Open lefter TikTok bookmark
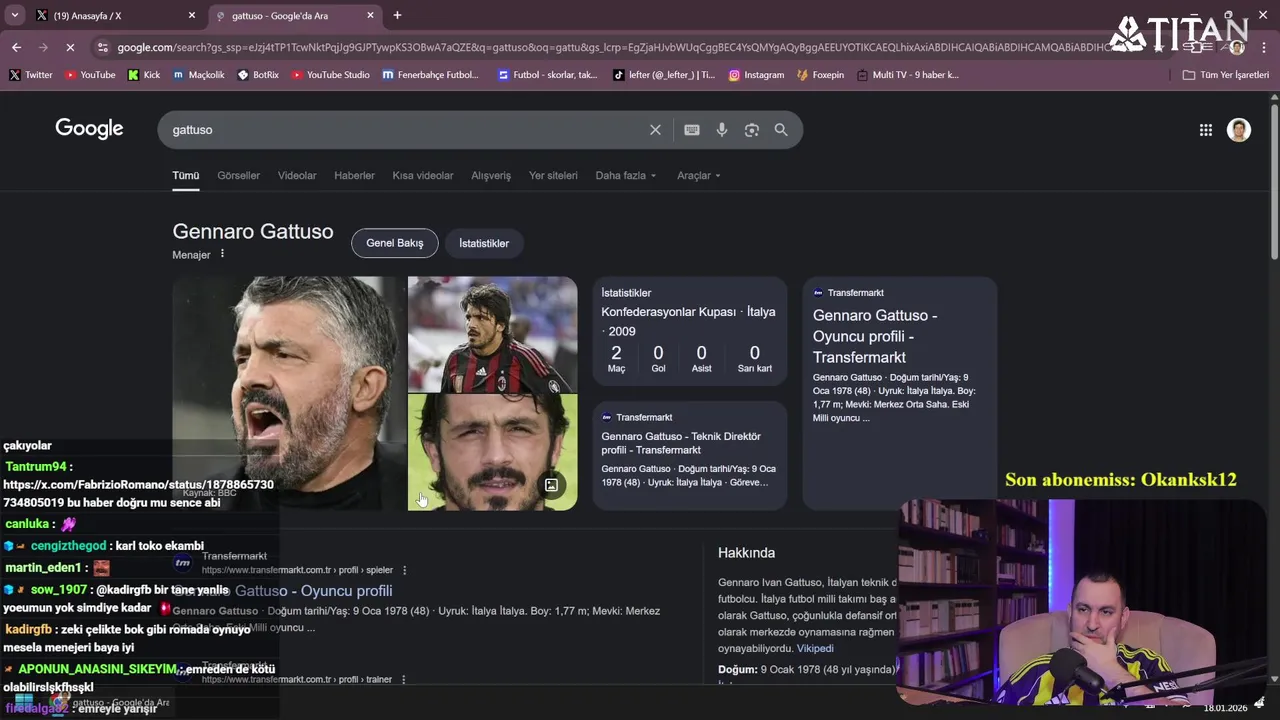This screenshot has height=720, width=1280. point(664,75)
